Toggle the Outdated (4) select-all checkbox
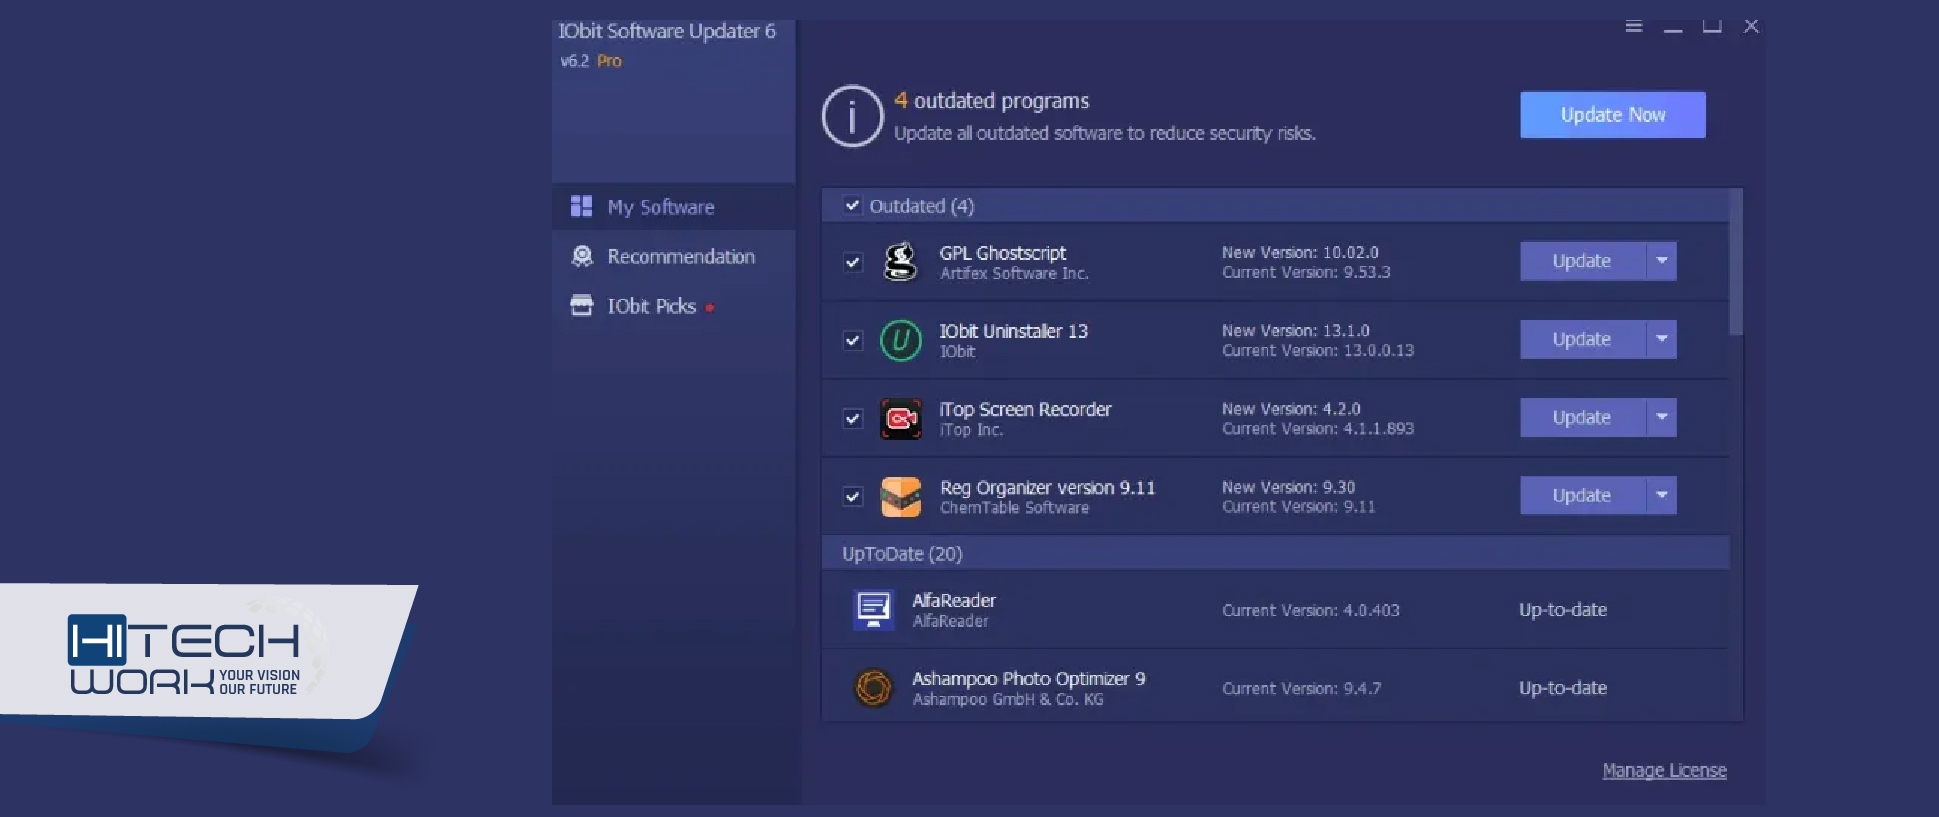Screen dimensions: 1939x817 point(852,205)
